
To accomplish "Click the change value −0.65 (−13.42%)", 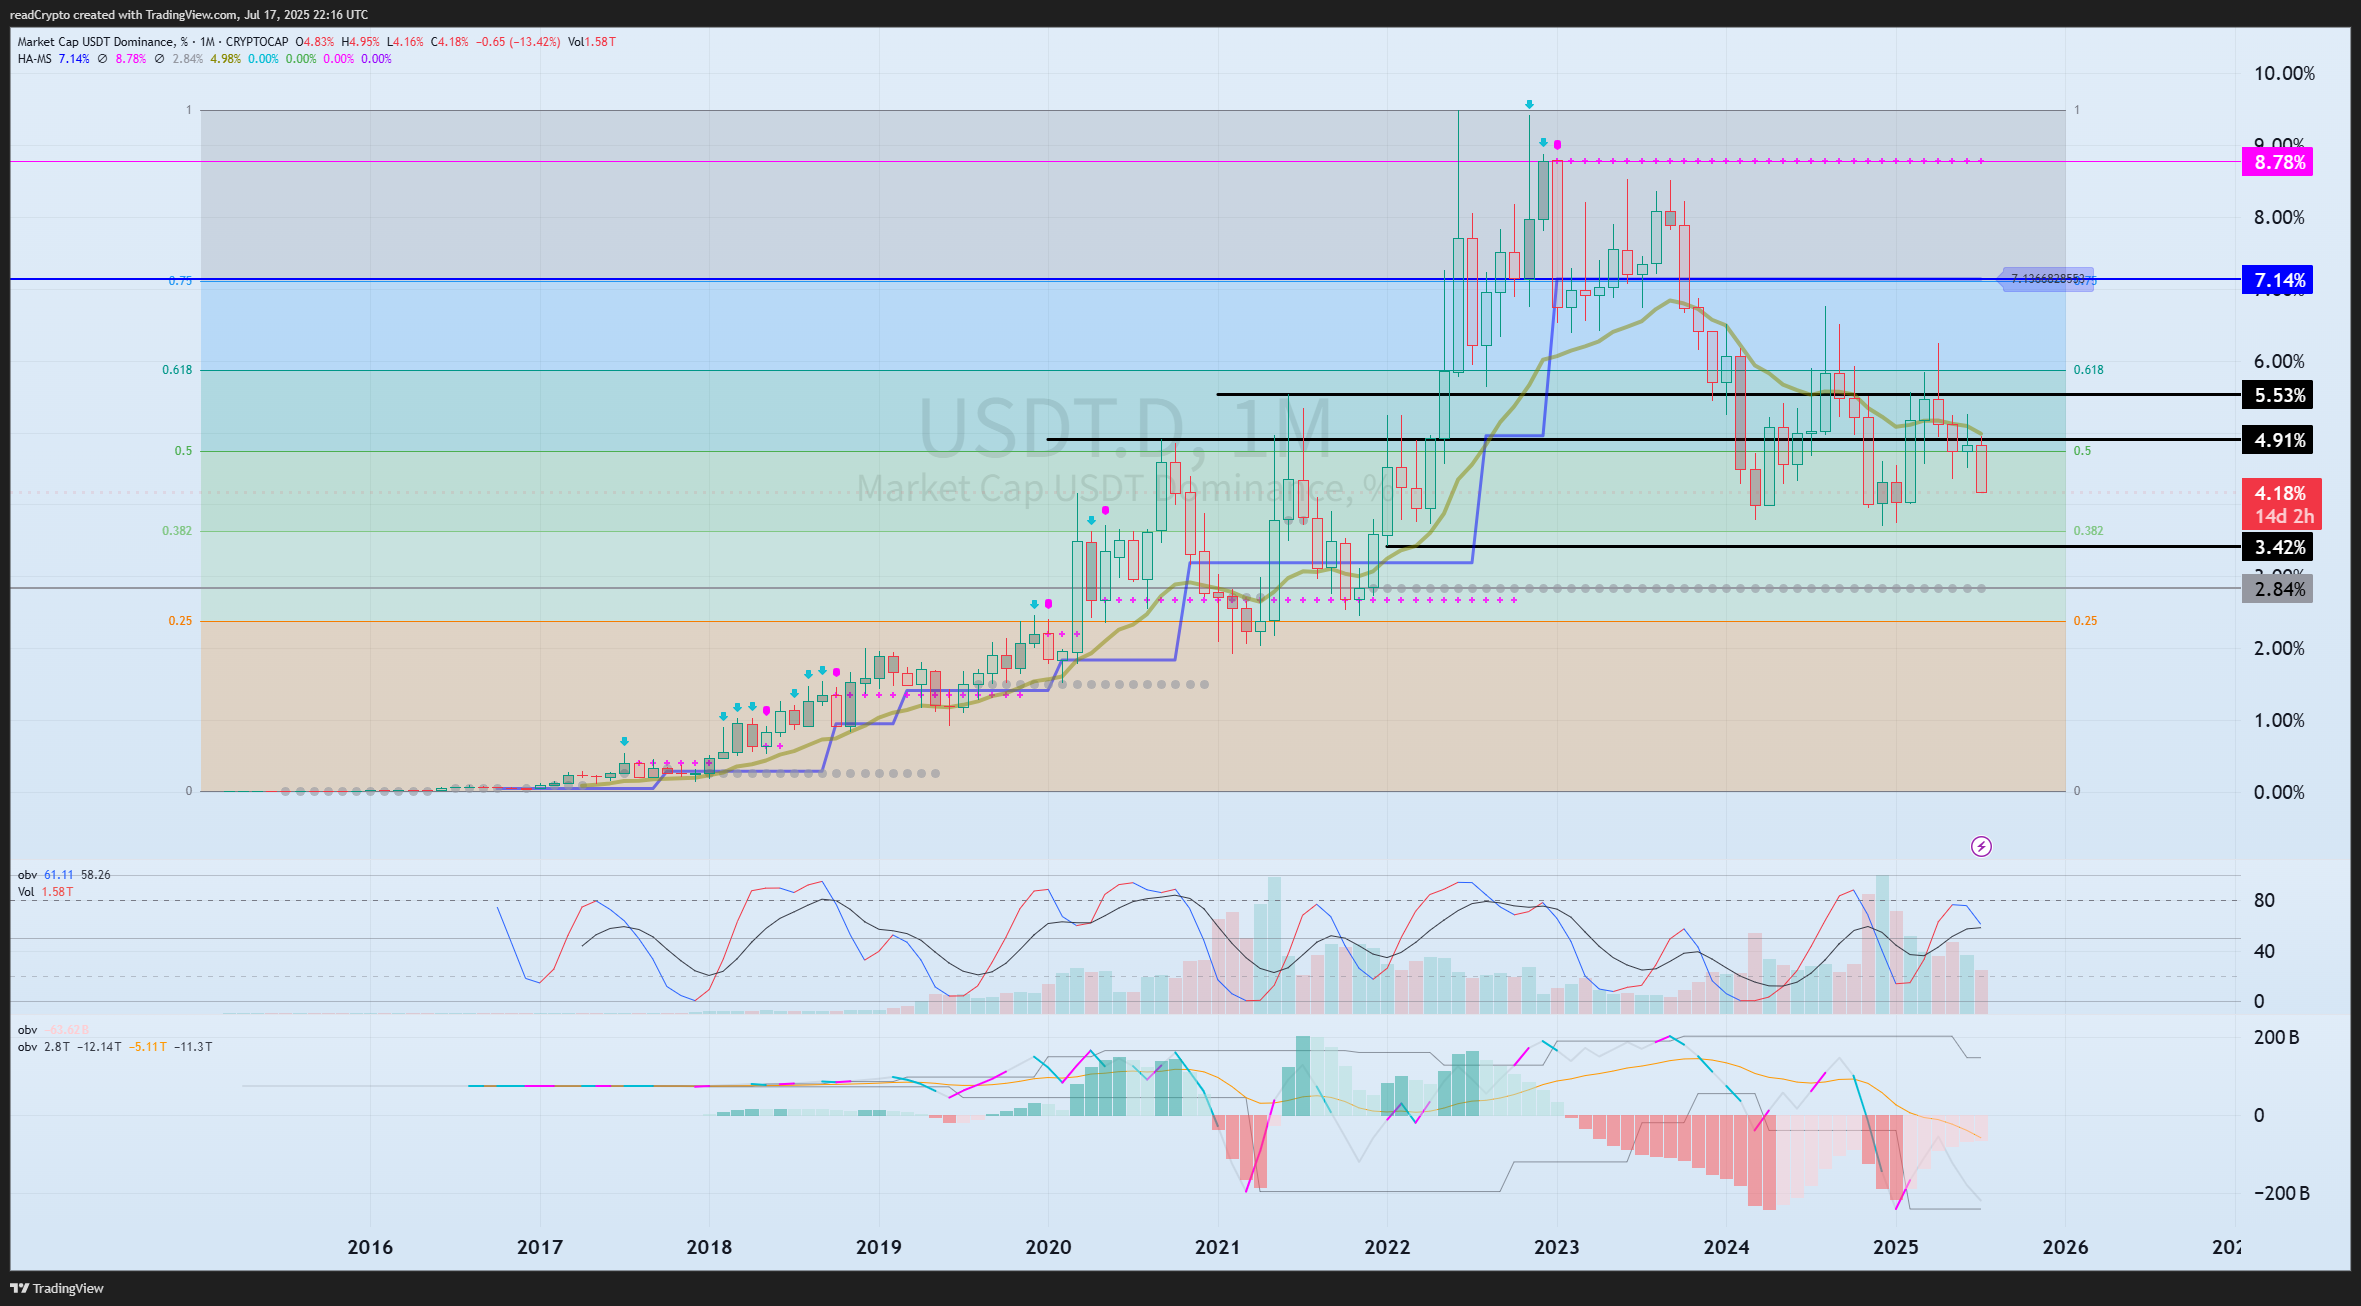I will (x=518, y=42).
